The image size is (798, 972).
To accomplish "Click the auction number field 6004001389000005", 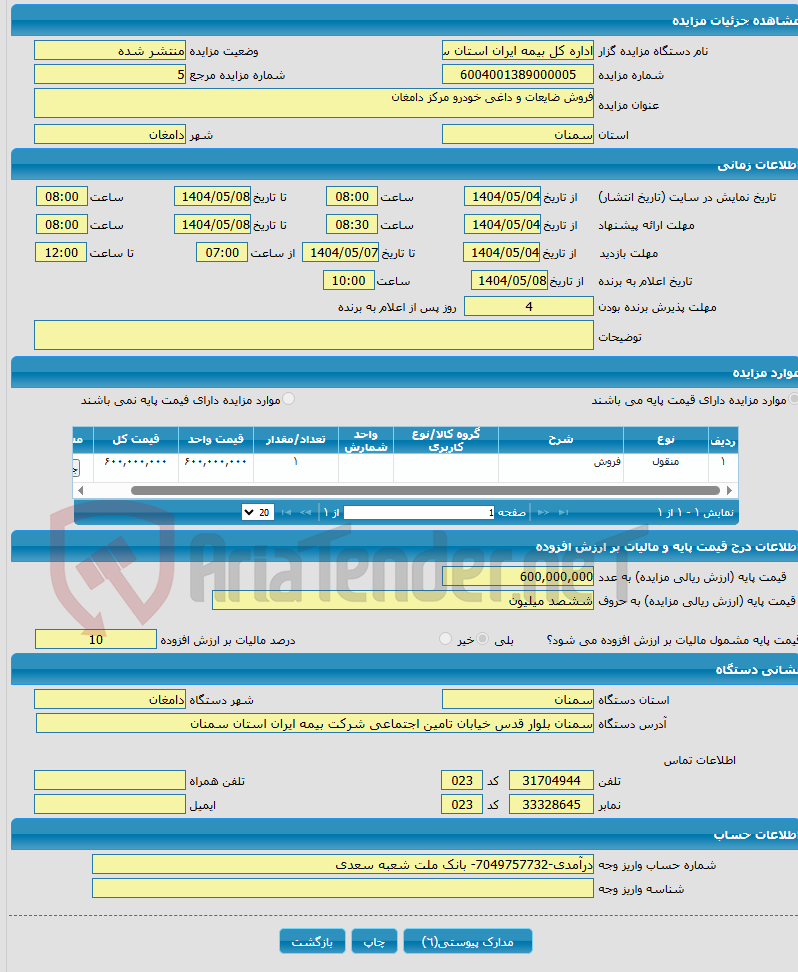I will (x=518, y=74).
